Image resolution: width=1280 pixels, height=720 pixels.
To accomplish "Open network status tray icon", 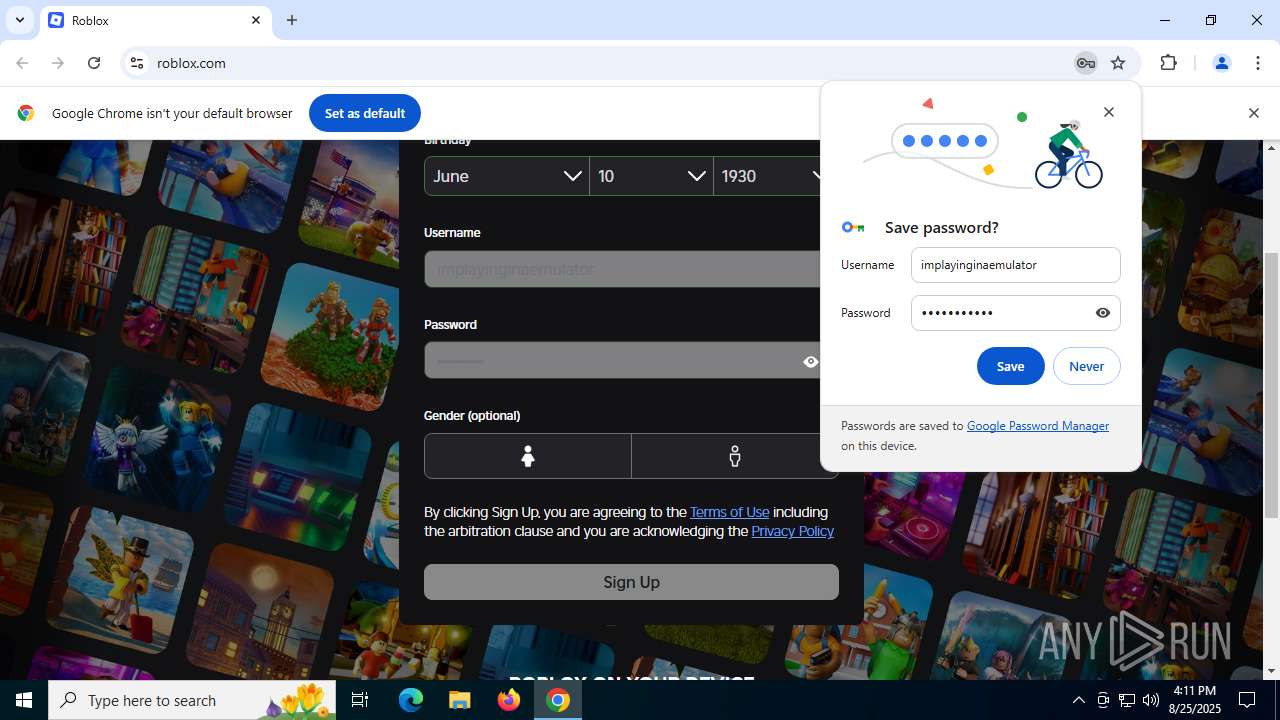I will point(1127,700).
